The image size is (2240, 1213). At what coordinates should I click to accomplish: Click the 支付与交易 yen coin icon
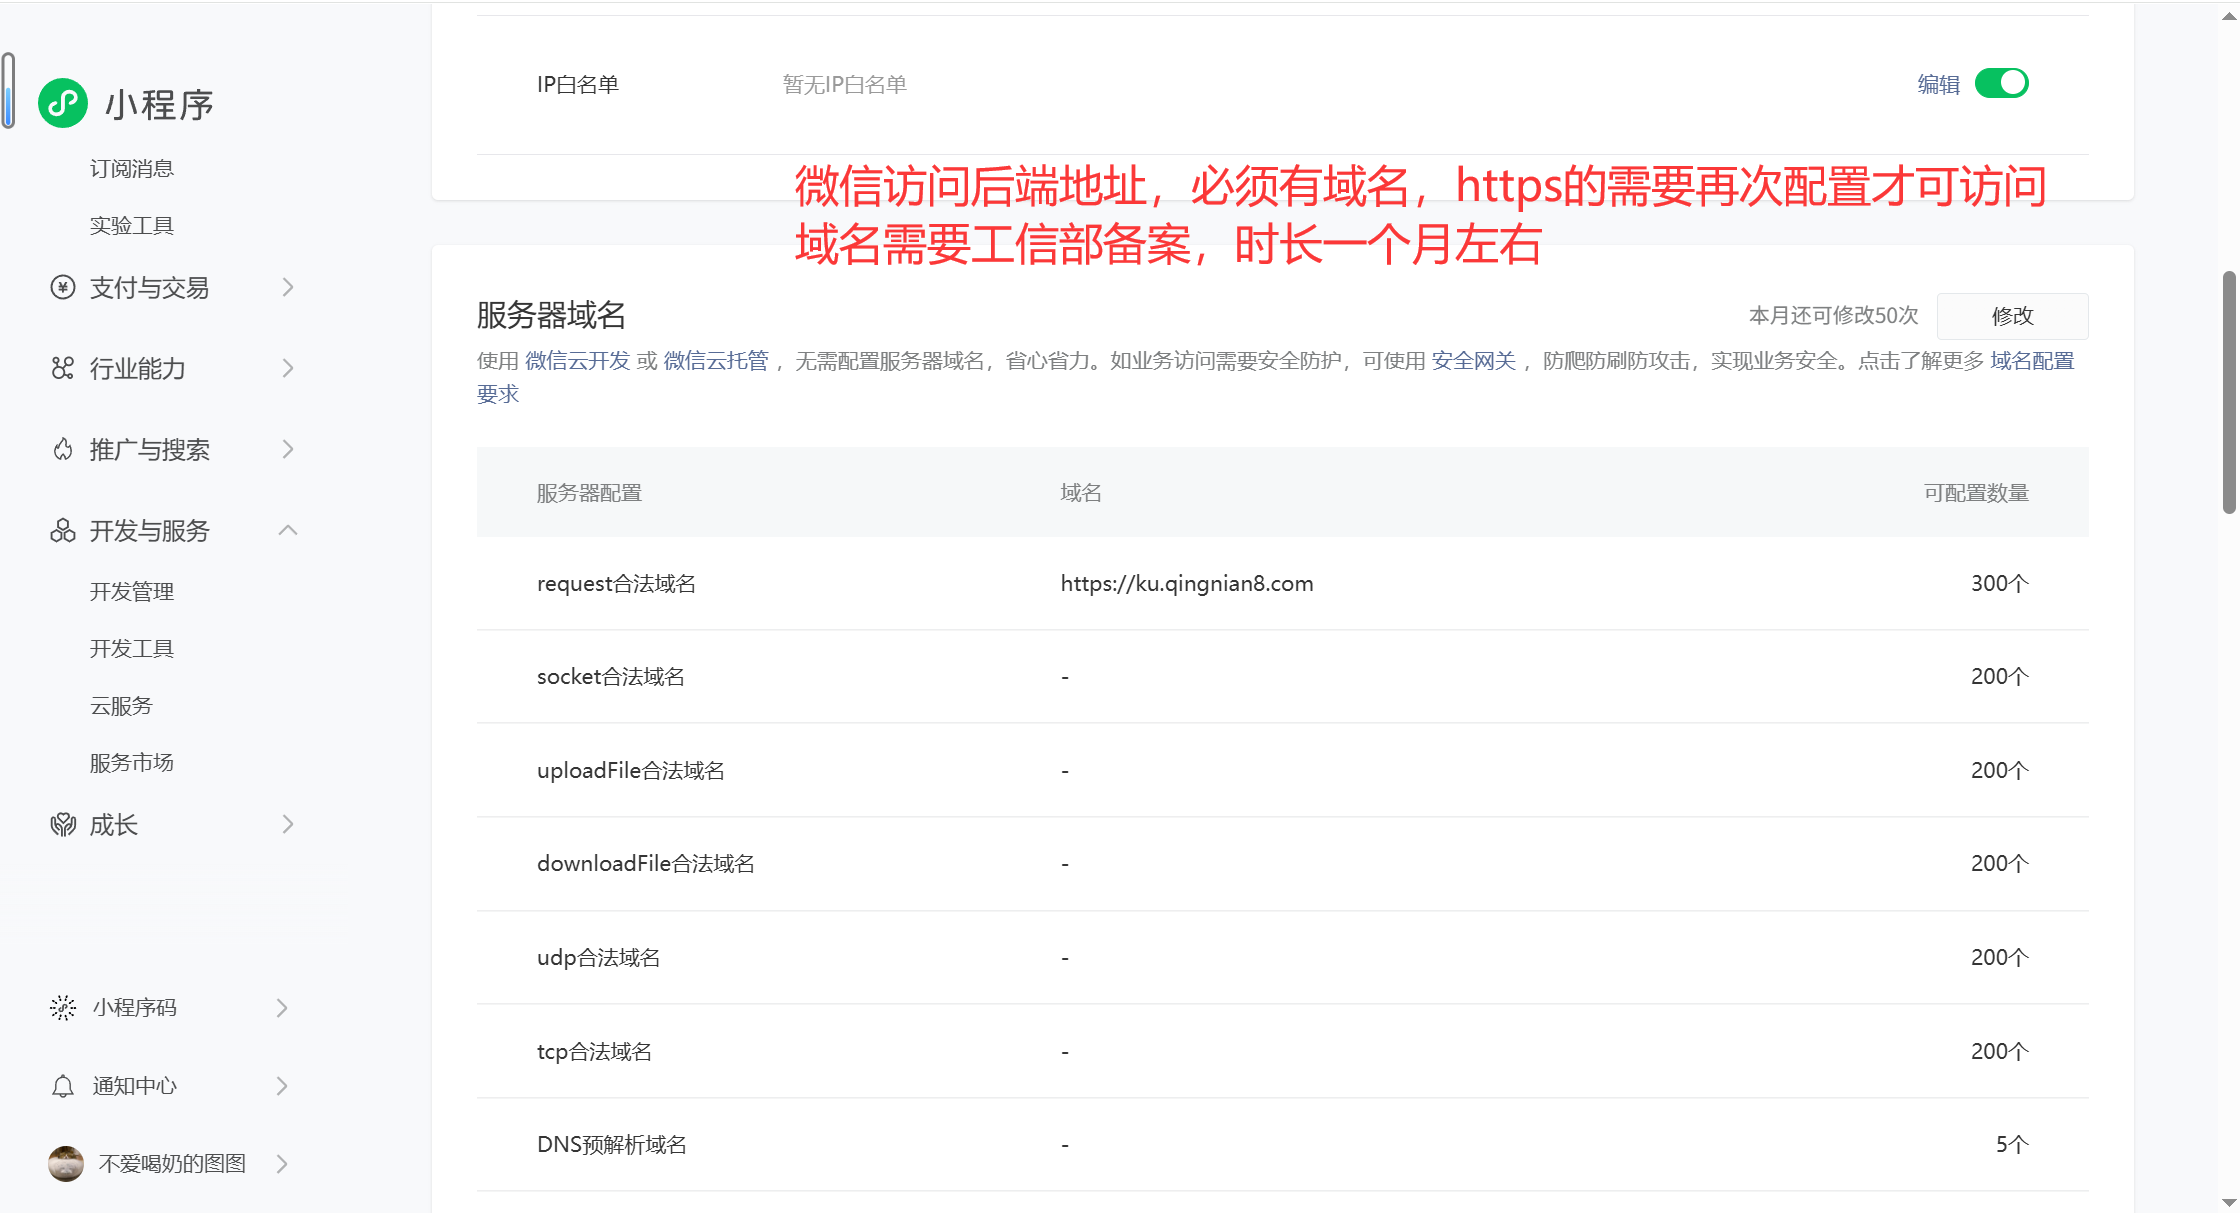coord(63,288)
